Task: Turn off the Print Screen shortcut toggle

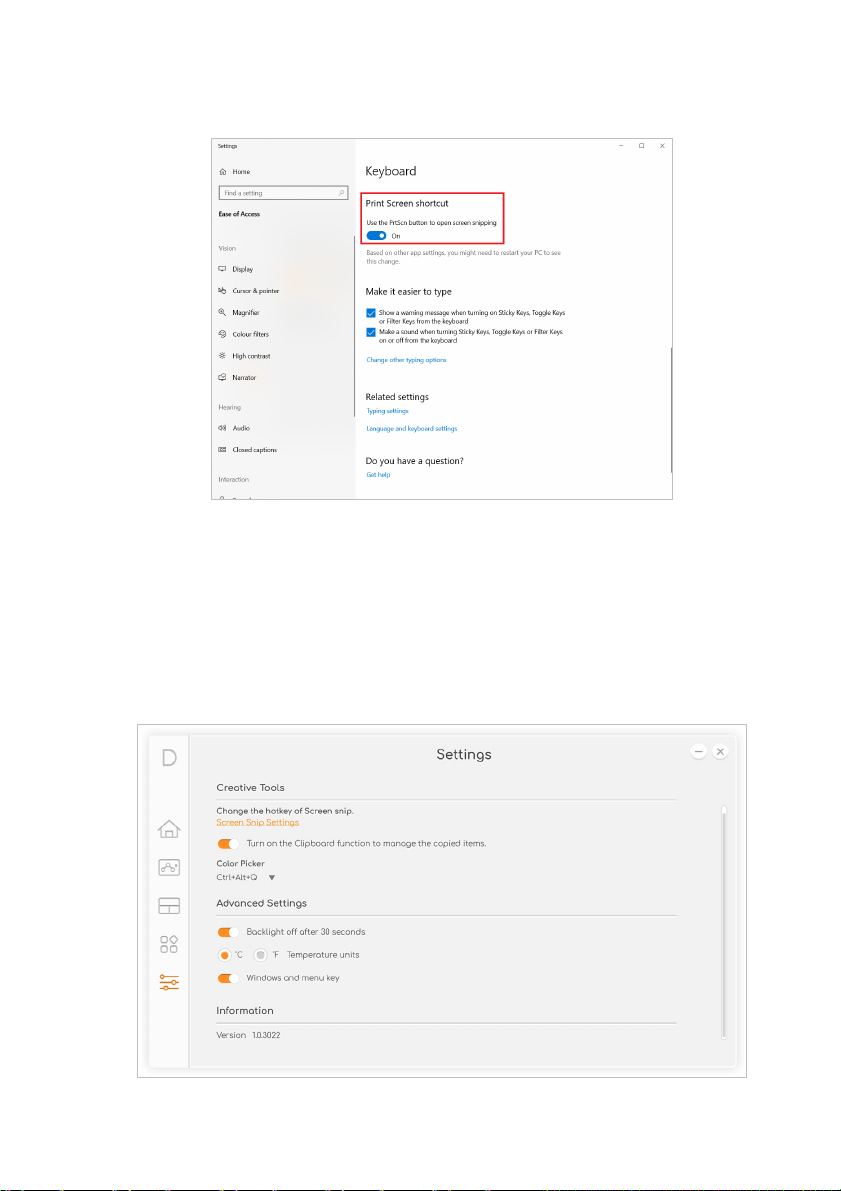Action: [376, 236]
